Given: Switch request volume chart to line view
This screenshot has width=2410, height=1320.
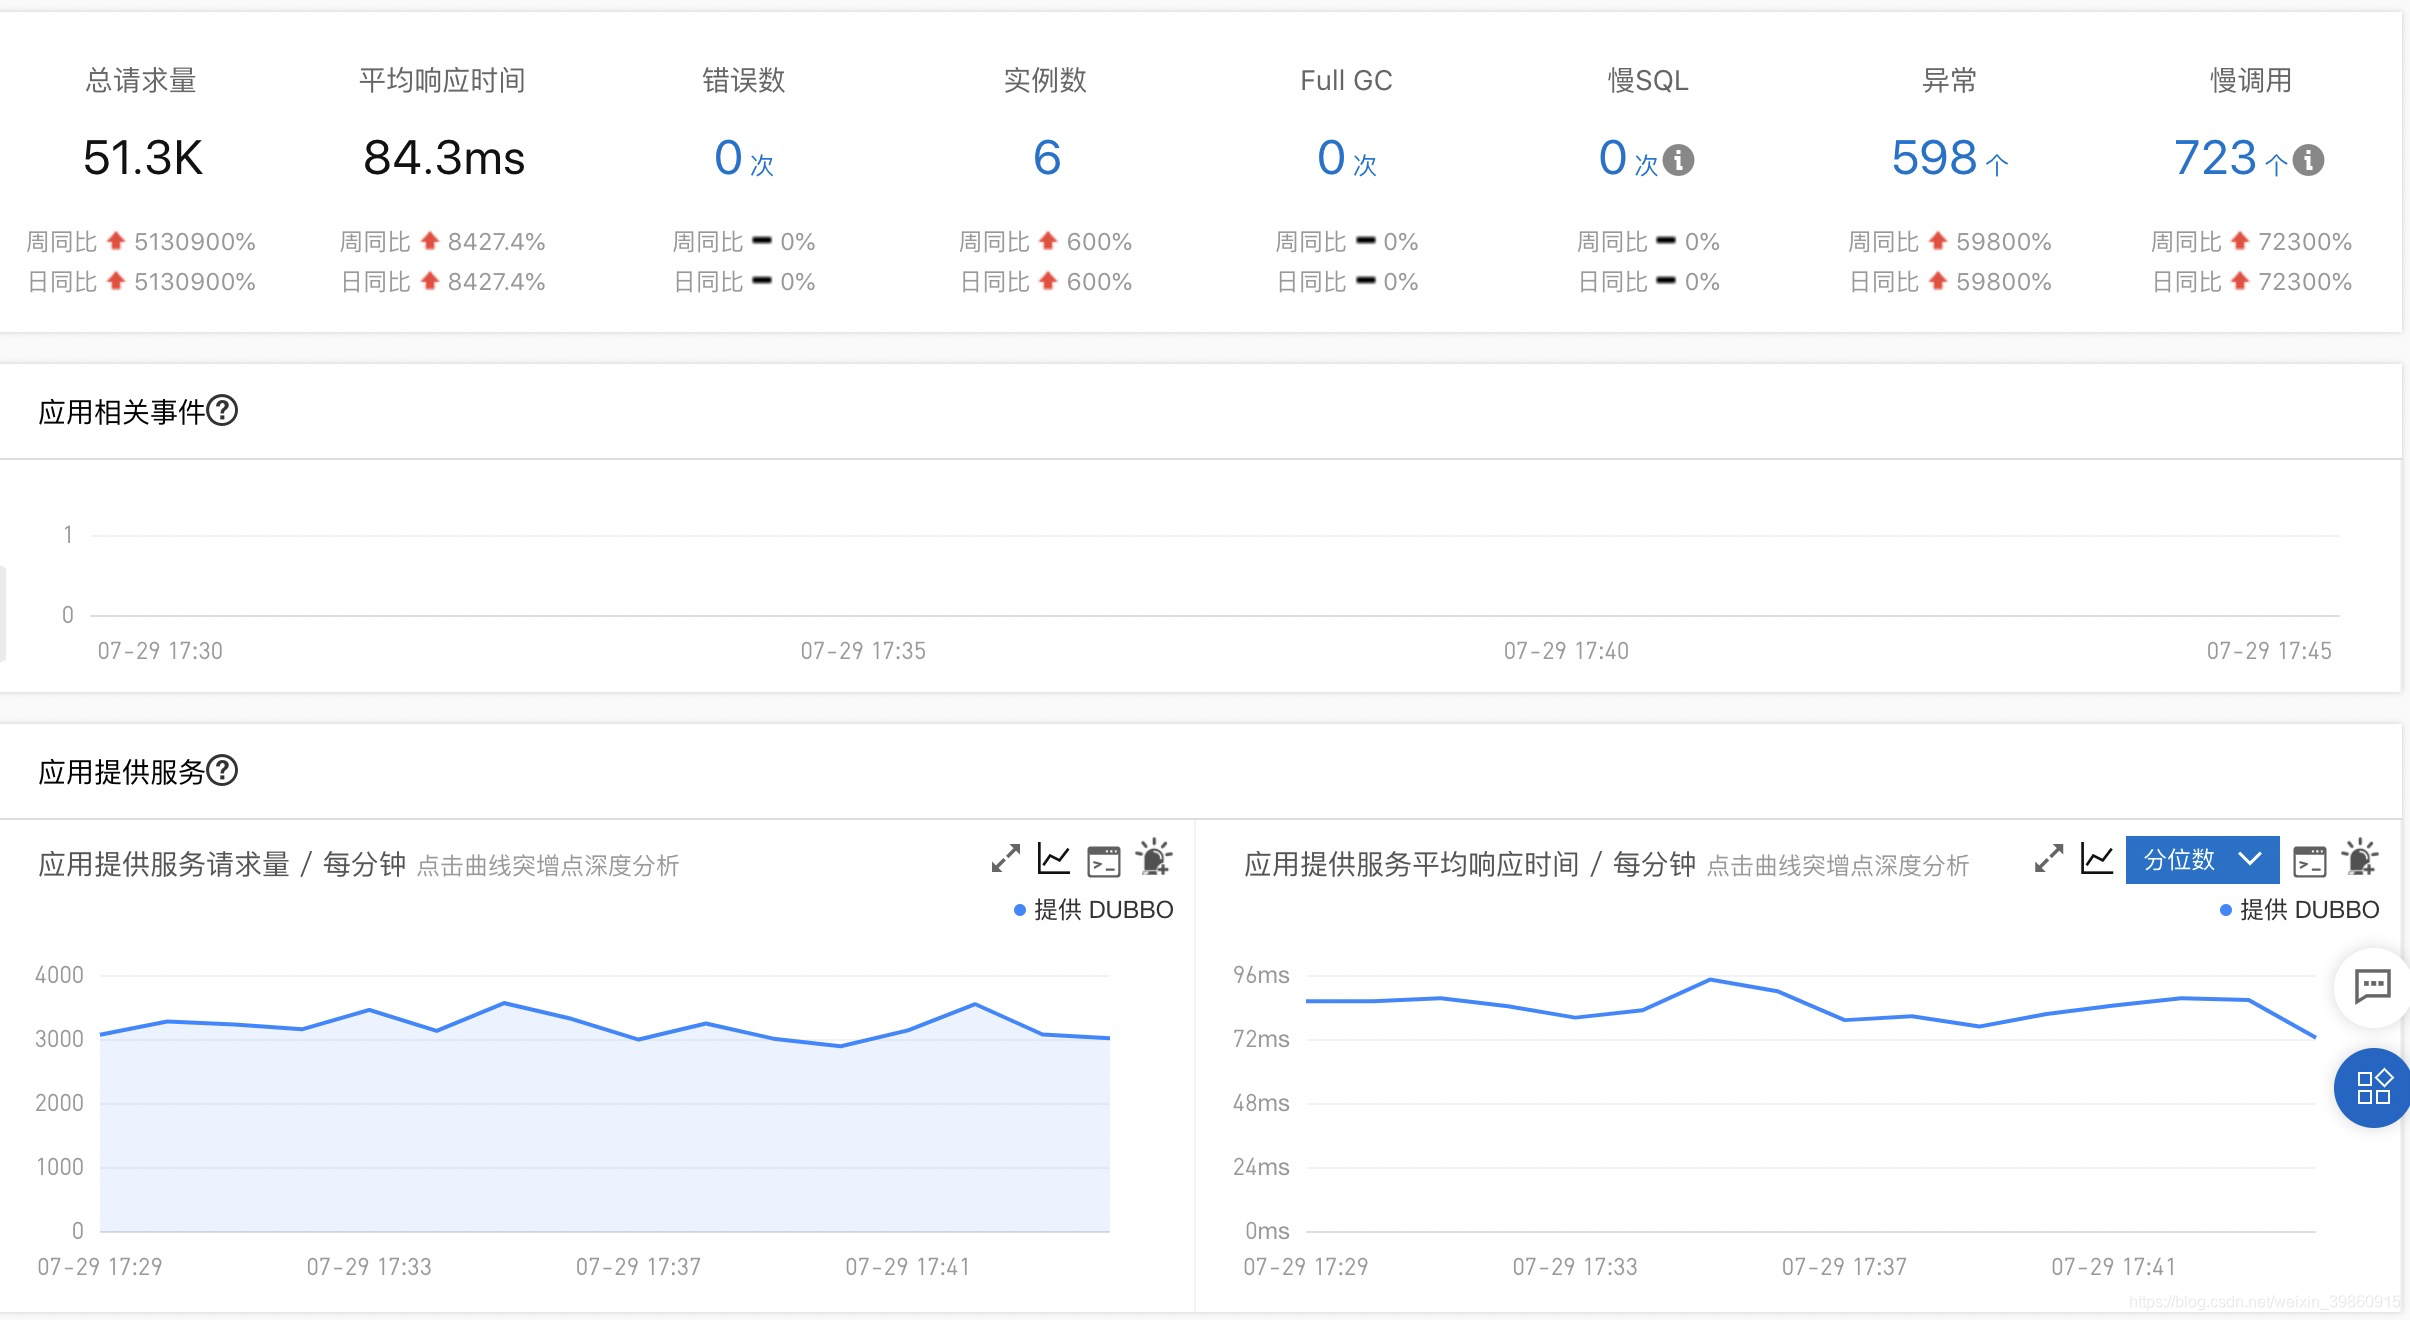Looking at the screenshot, I should 1052,859.
